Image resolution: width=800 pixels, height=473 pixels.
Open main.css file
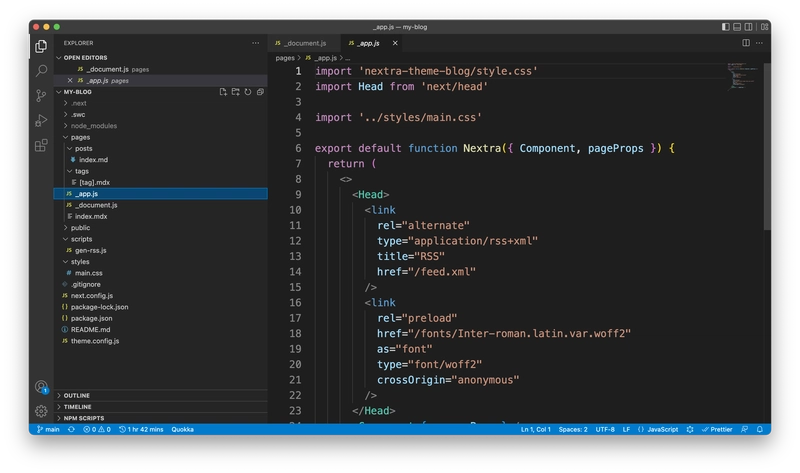(161, 273)
